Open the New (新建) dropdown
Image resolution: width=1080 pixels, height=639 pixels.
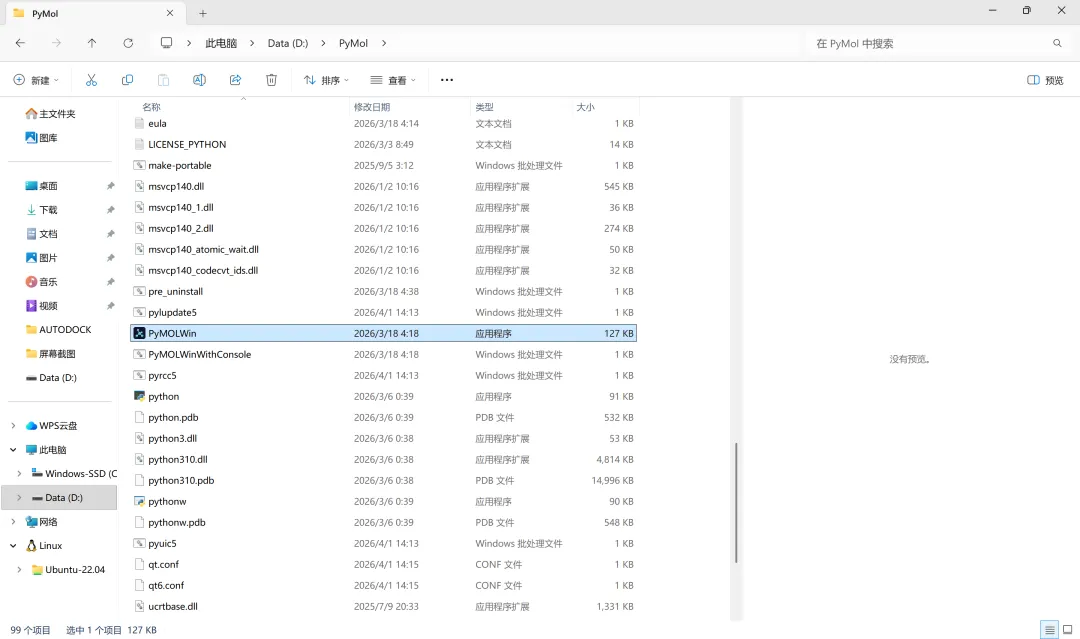pyautogui.click(x=37, y=80)
